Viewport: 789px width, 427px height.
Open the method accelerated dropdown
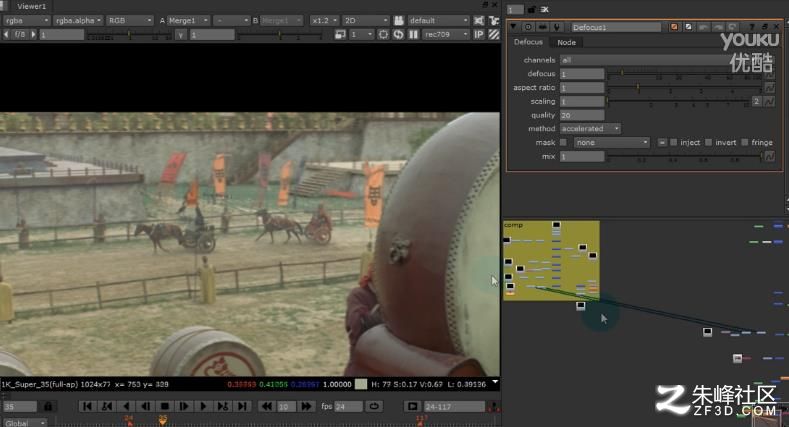tap(590, 129)
